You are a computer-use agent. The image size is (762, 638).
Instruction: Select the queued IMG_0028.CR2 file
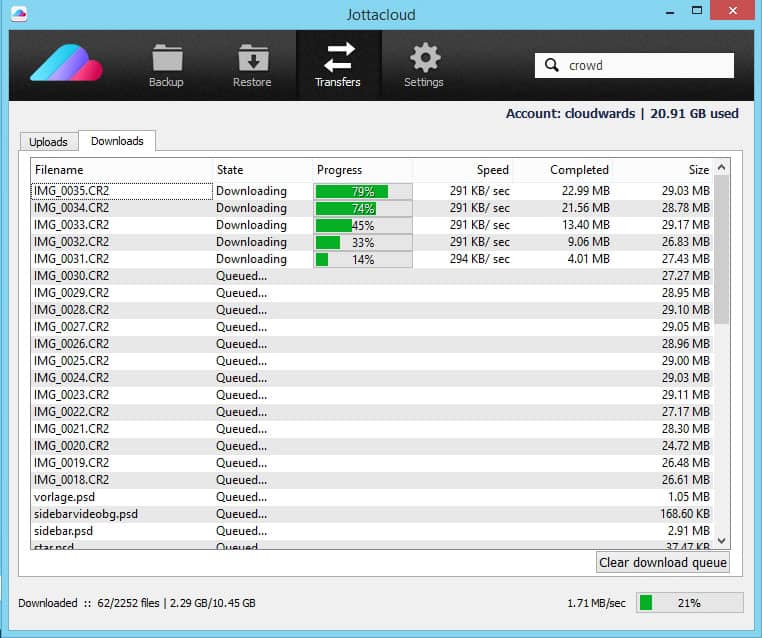pyautogui.click(x=372, y=310)
